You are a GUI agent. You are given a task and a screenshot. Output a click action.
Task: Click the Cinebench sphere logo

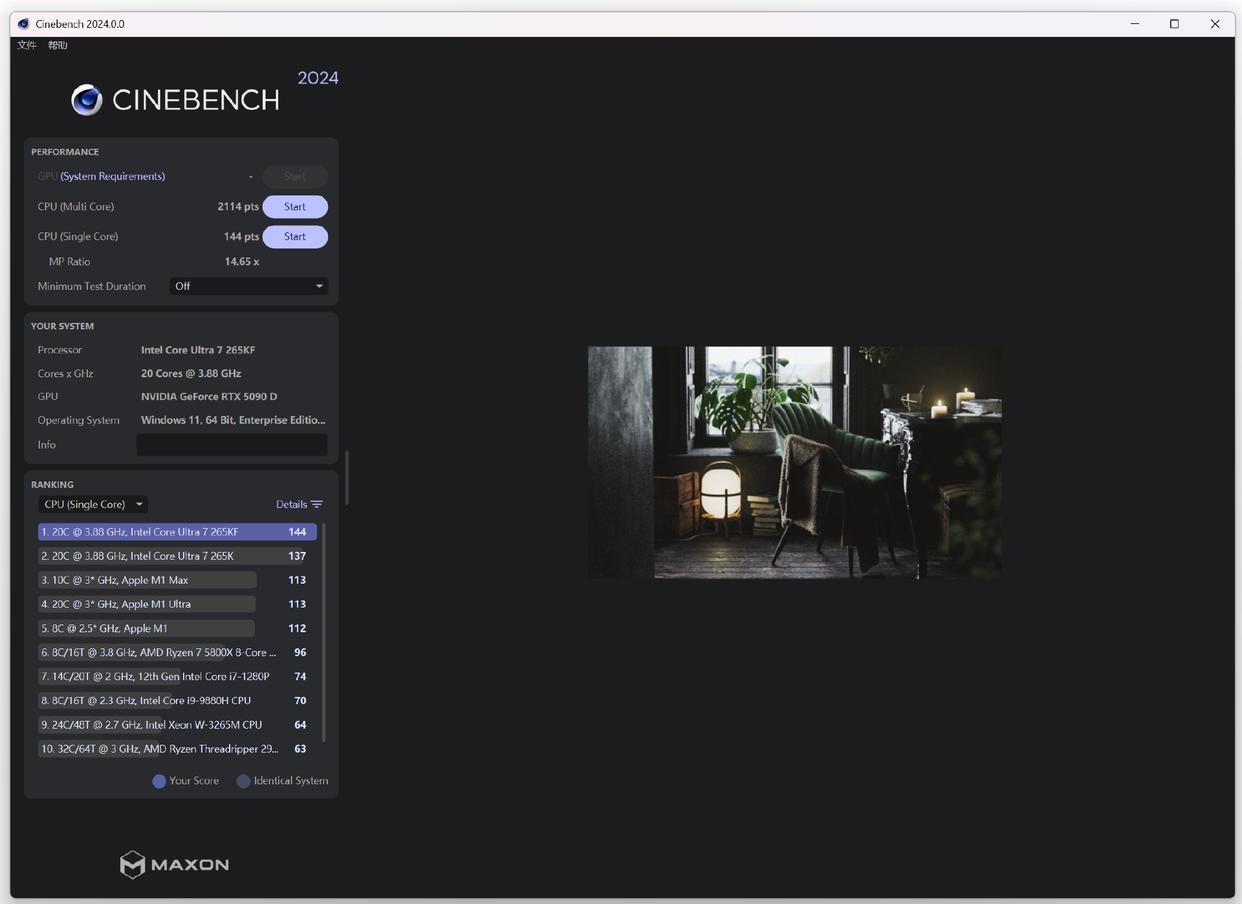[87, 100]
